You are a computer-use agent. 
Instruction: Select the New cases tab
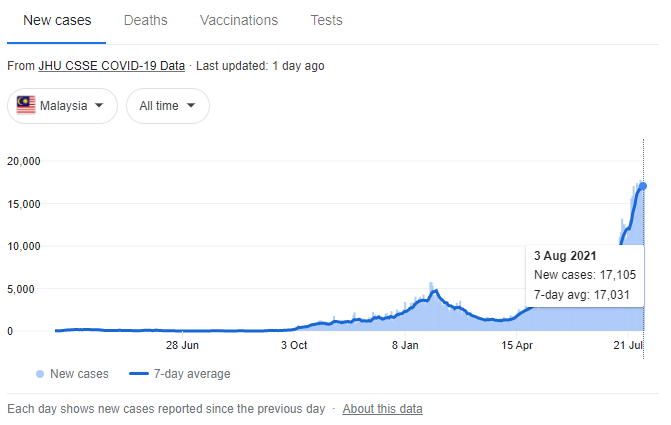[x=57, y=20]
